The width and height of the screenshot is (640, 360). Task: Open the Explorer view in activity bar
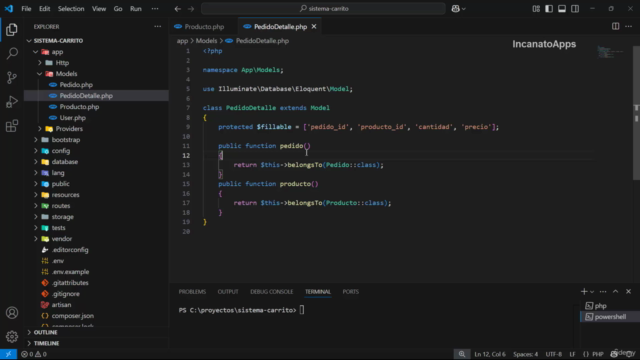coord(12,29)
